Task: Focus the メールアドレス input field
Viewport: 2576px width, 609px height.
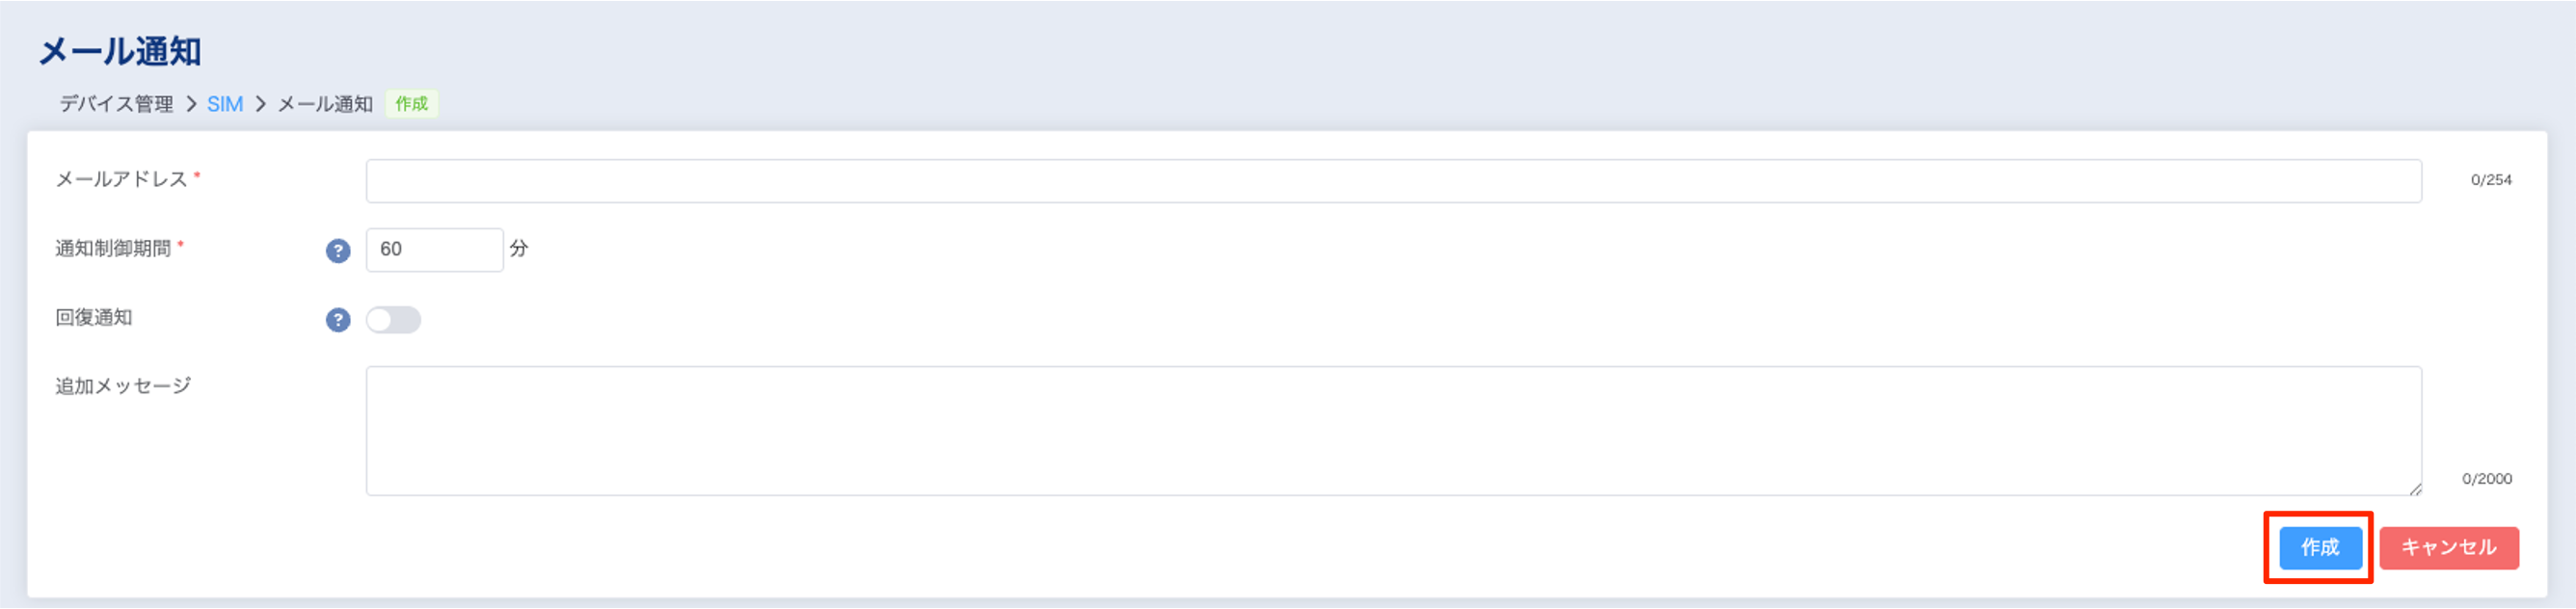Action: point(1393,181)
